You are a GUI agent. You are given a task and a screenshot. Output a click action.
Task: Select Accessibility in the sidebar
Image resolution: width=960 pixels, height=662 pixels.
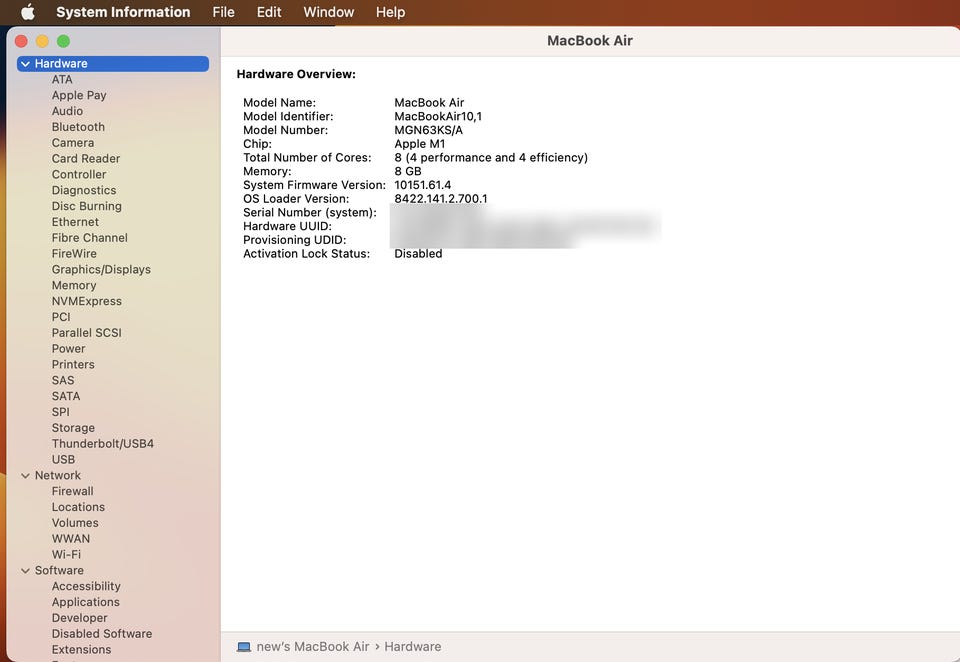(x=86, y=586)
